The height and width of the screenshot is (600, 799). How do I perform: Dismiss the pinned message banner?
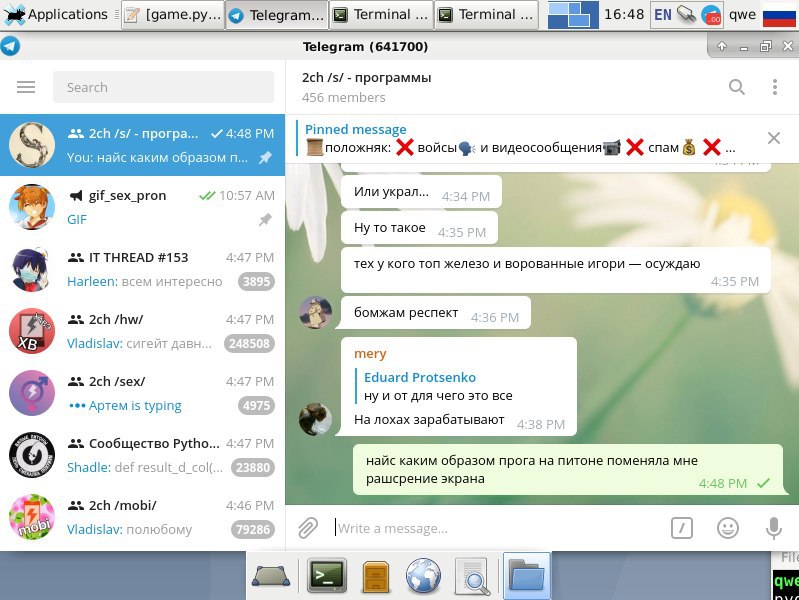point(774,138)
